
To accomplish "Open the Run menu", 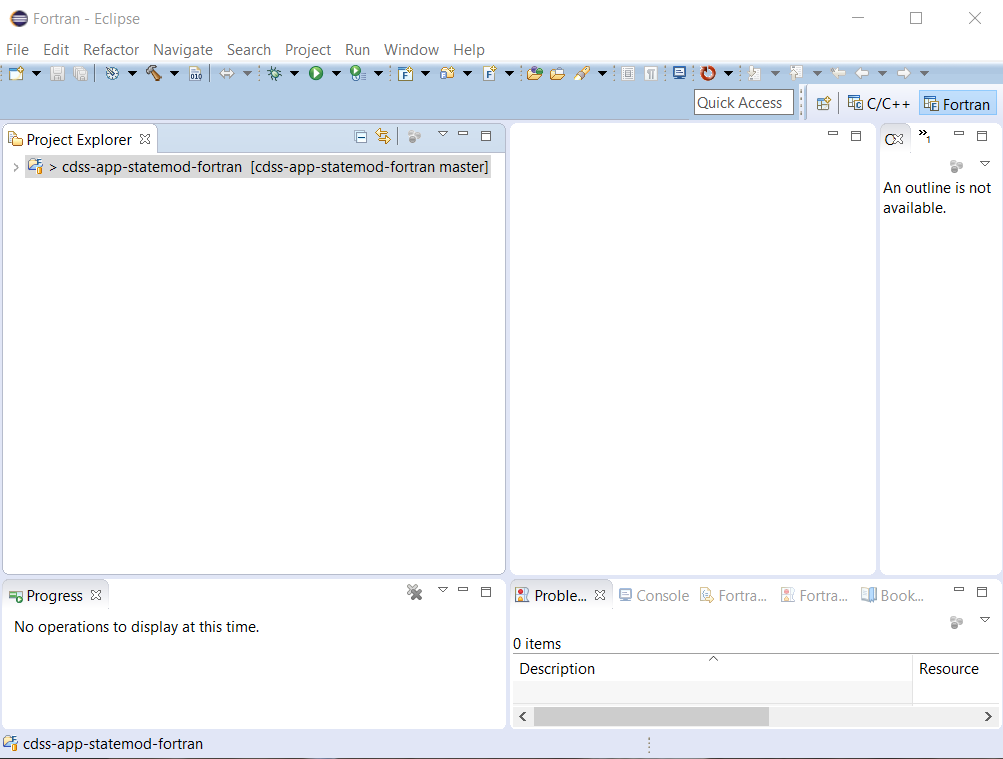I will coord(358,50).
